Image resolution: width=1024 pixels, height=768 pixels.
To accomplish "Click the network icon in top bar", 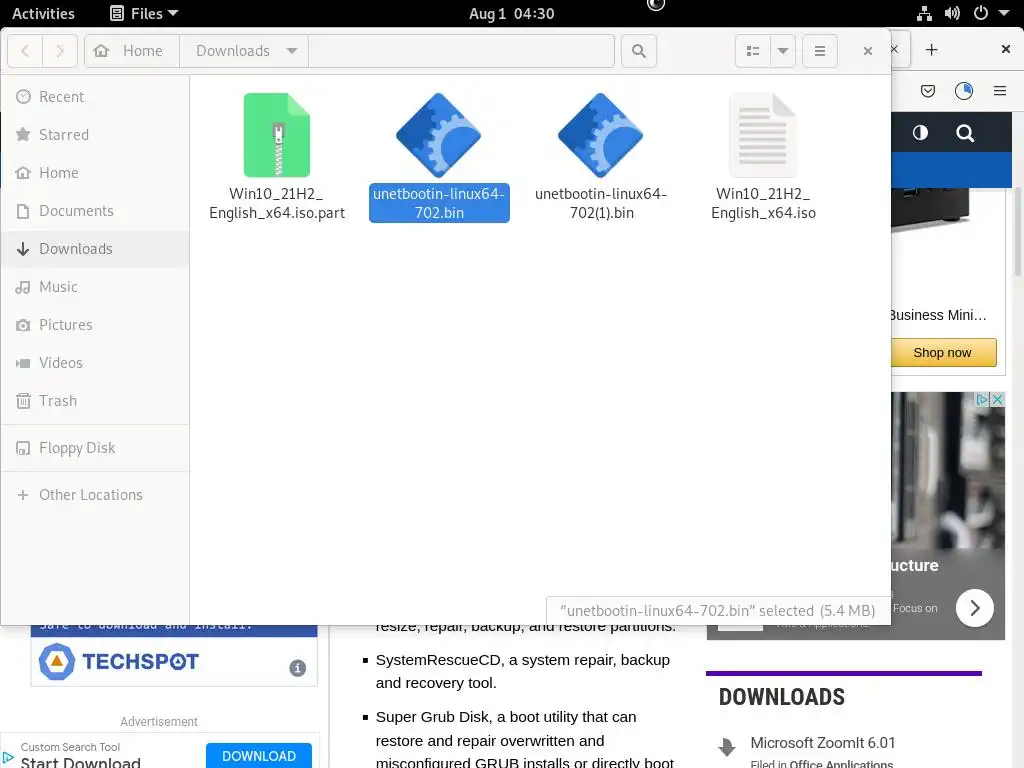I will pos(924,13).
